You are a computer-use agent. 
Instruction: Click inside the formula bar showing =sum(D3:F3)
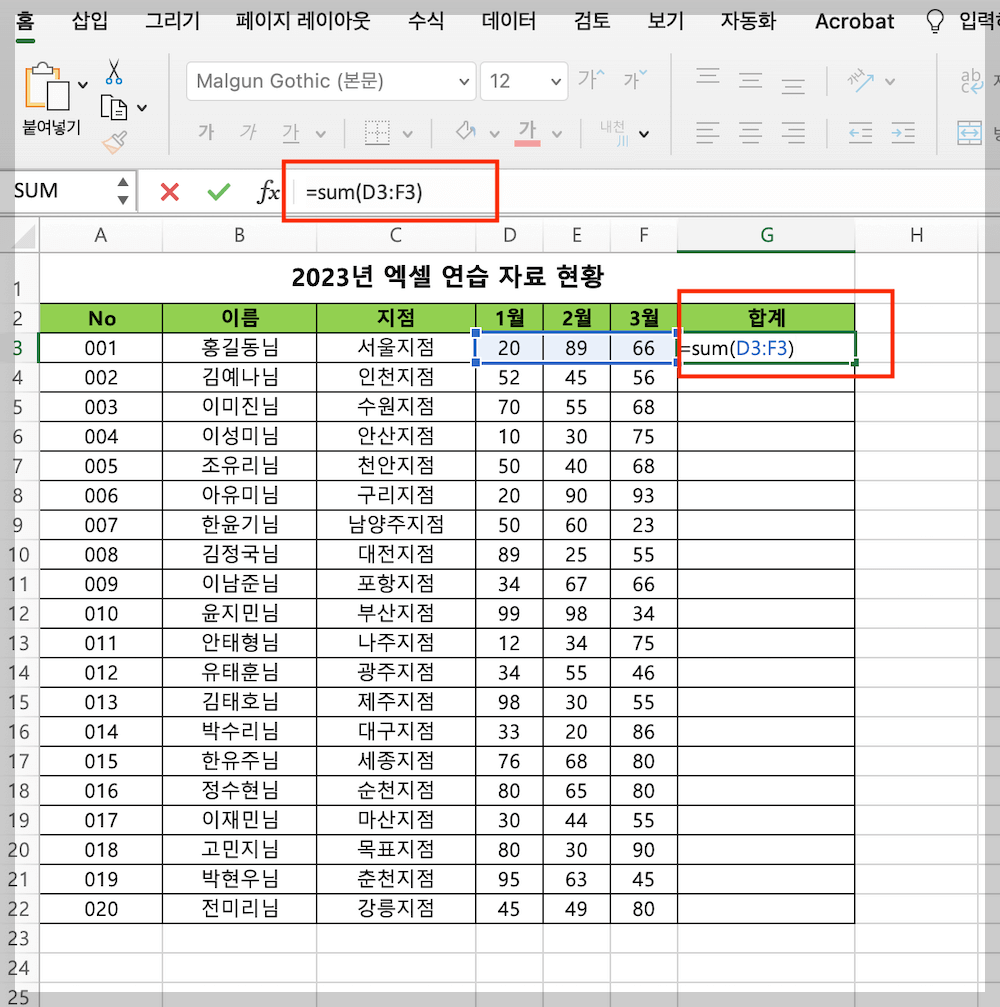coord(390,191)
